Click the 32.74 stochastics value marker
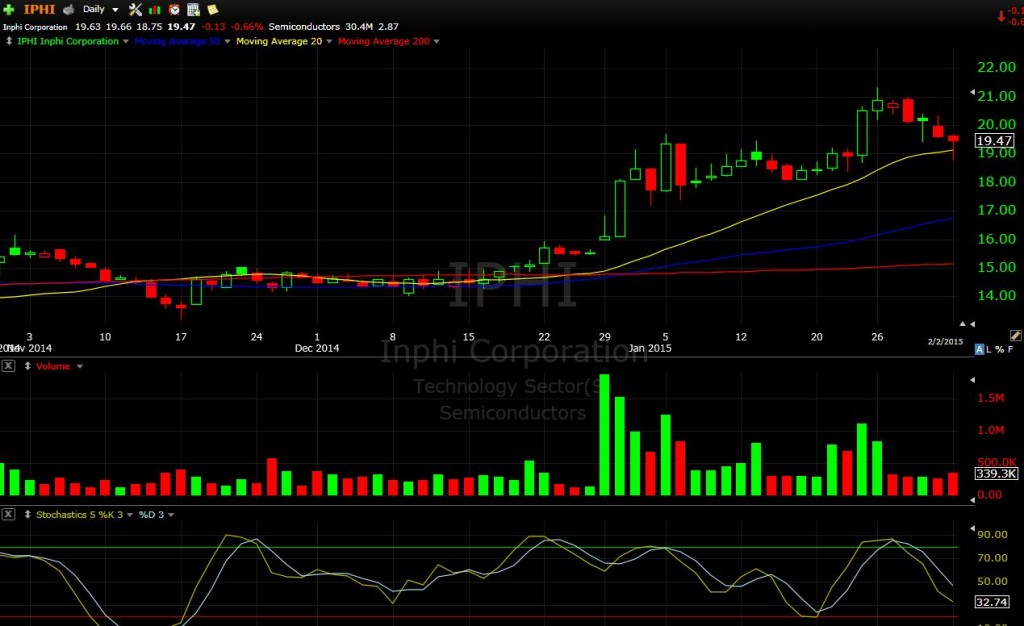Image resolution: width=1024 pixels, height=626 pixels. click(991, 602)
